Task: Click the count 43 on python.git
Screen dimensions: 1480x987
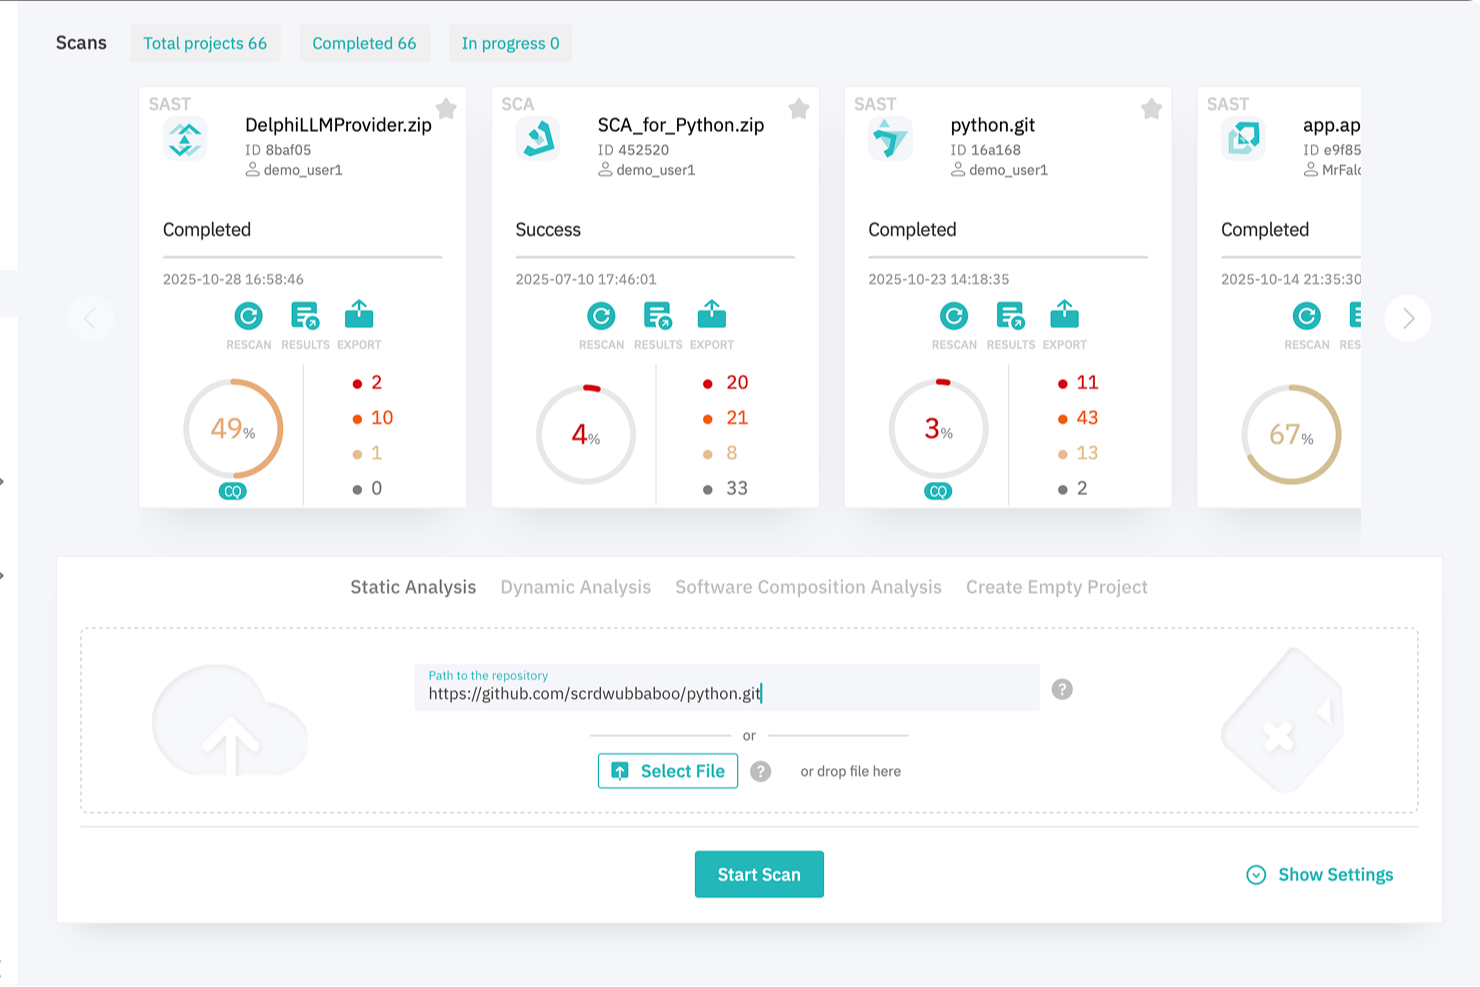Action: coord(1087,418)
